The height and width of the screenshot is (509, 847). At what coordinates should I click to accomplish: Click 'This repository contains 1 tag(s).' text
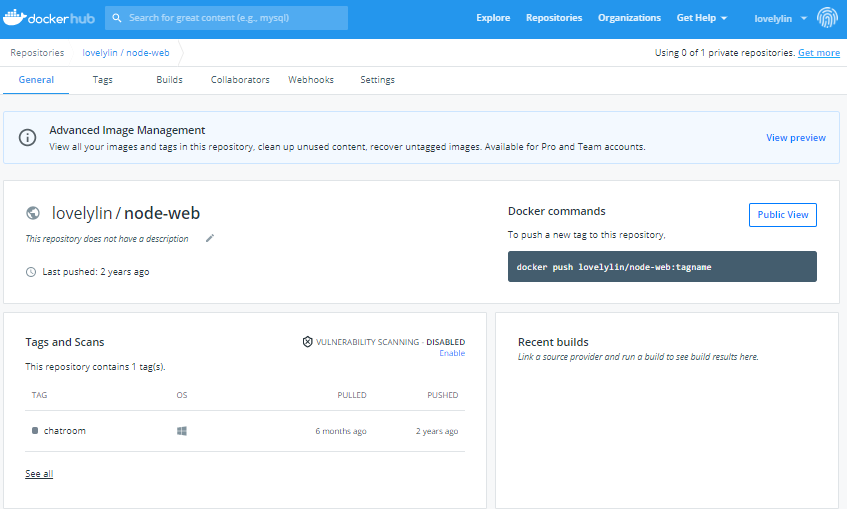95,367
